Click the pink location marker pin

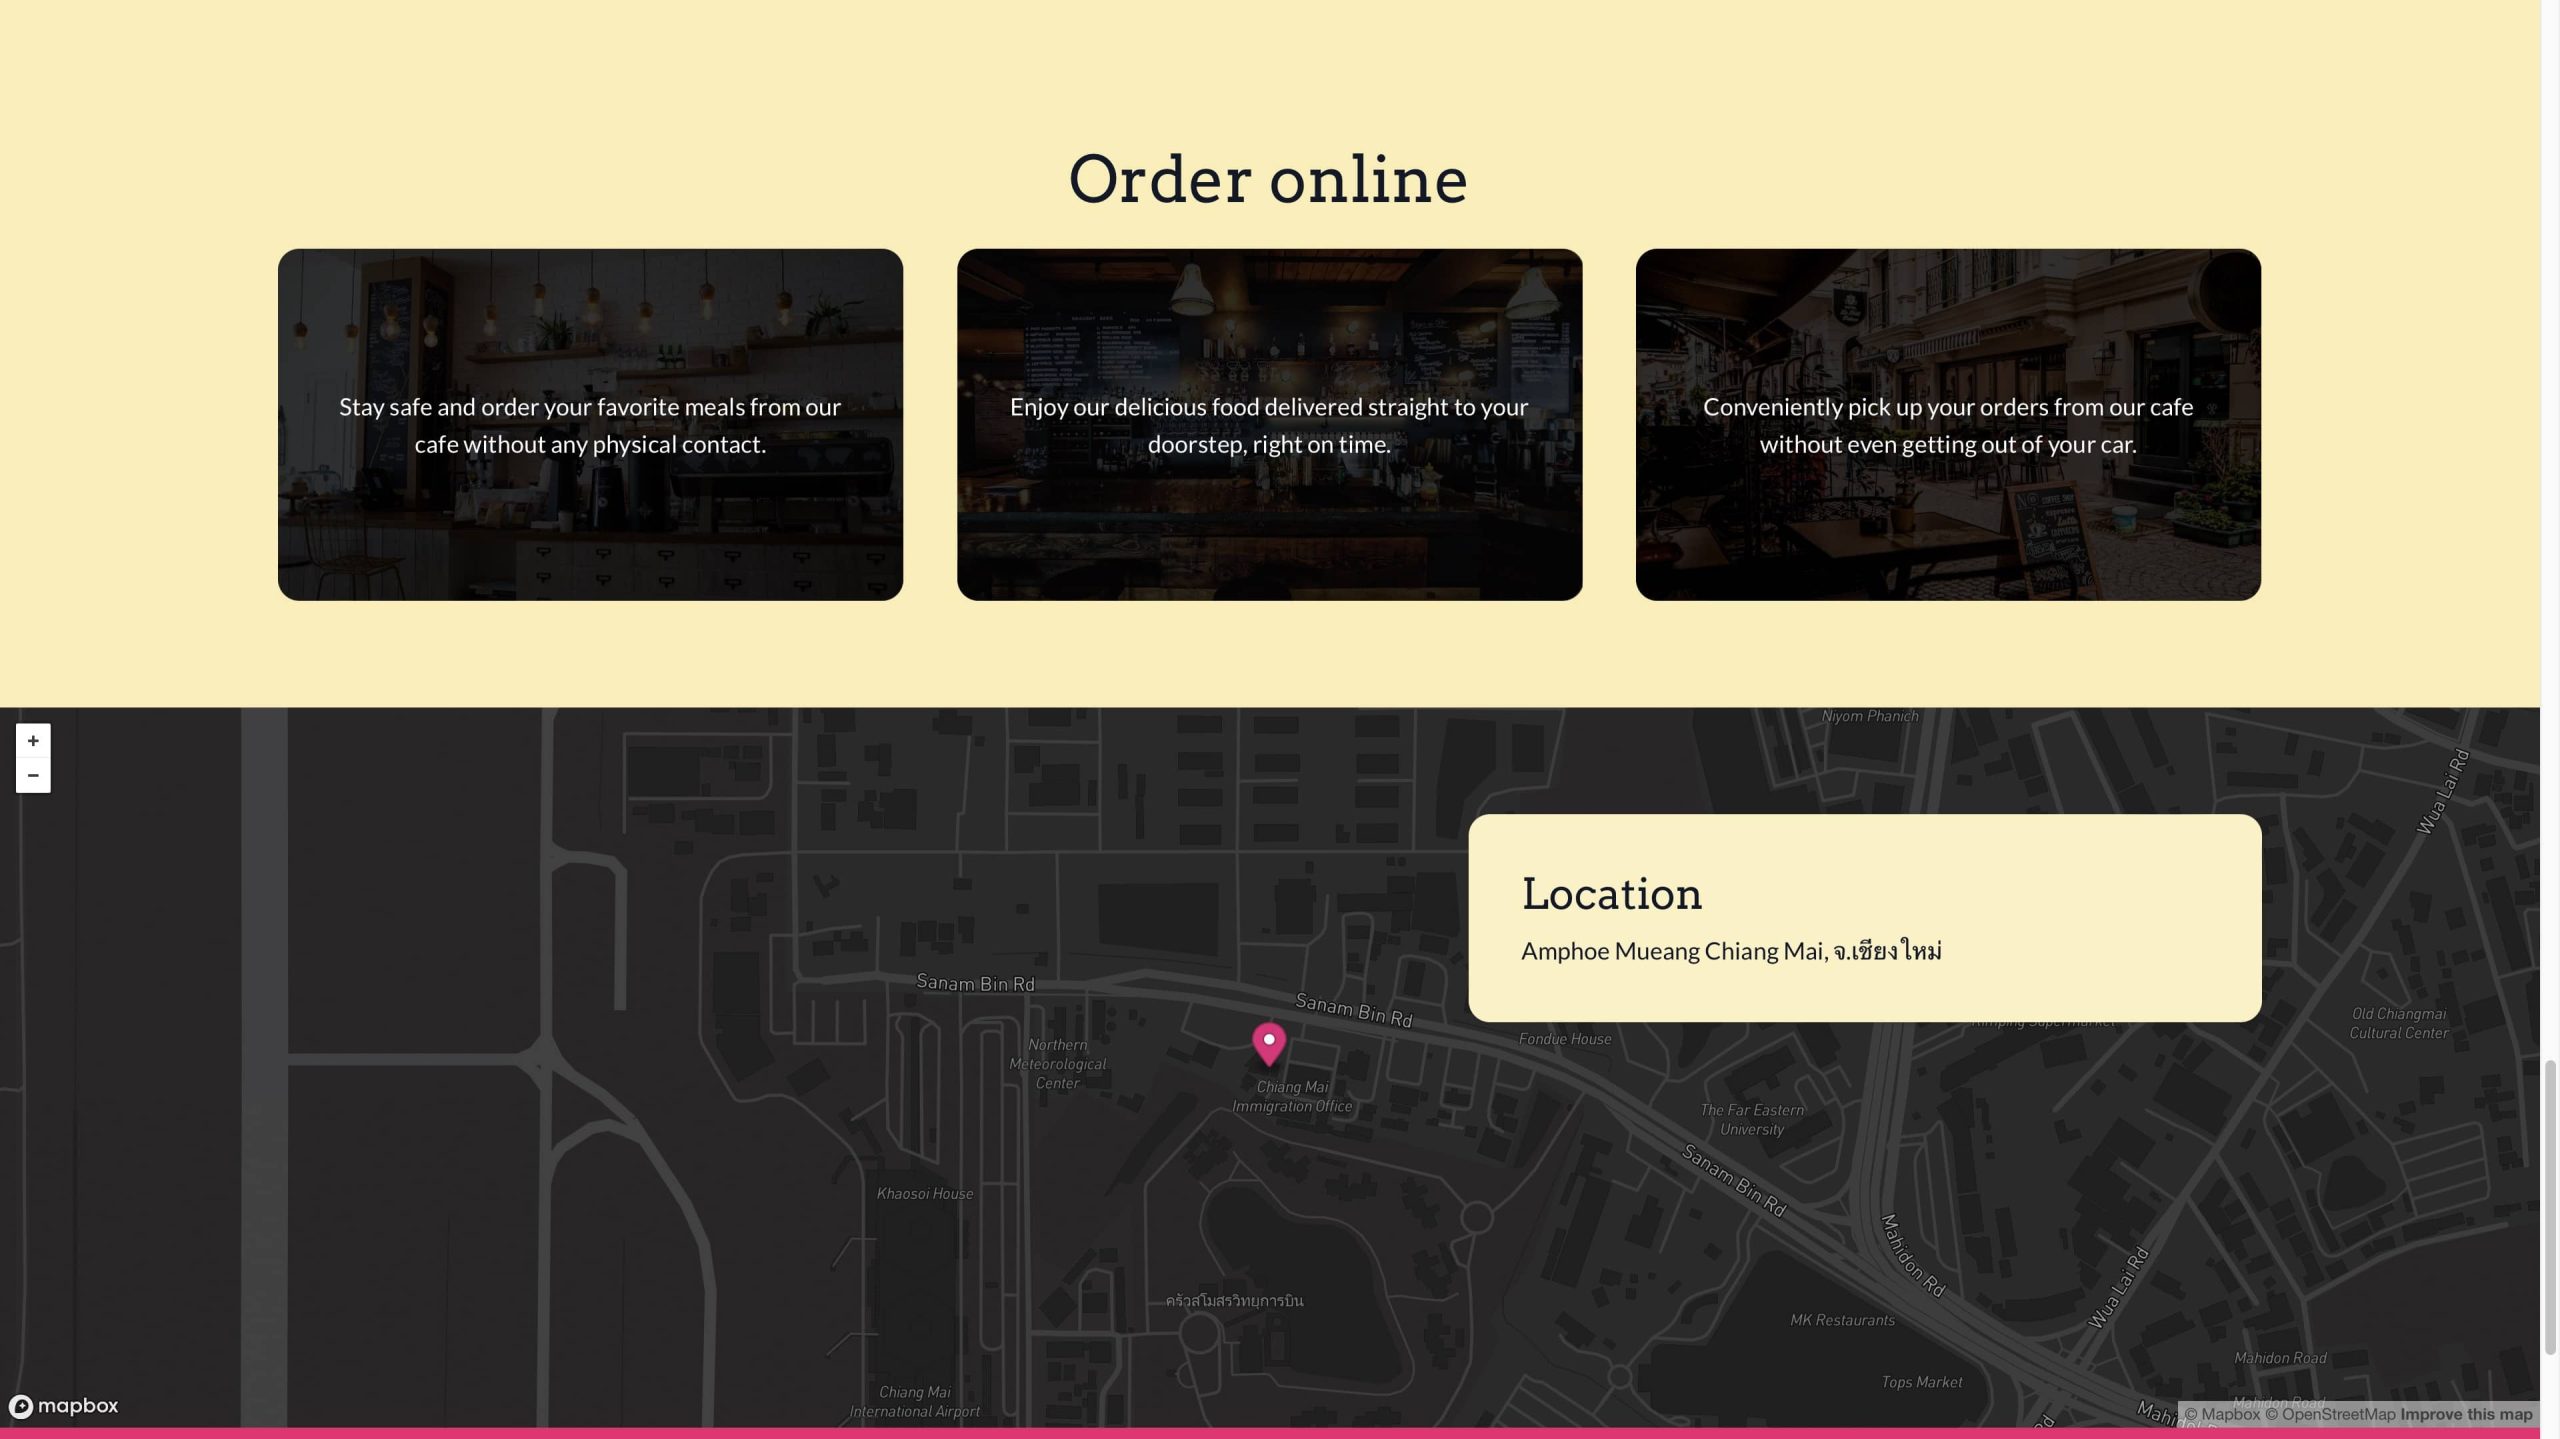pos(1268,1043)
